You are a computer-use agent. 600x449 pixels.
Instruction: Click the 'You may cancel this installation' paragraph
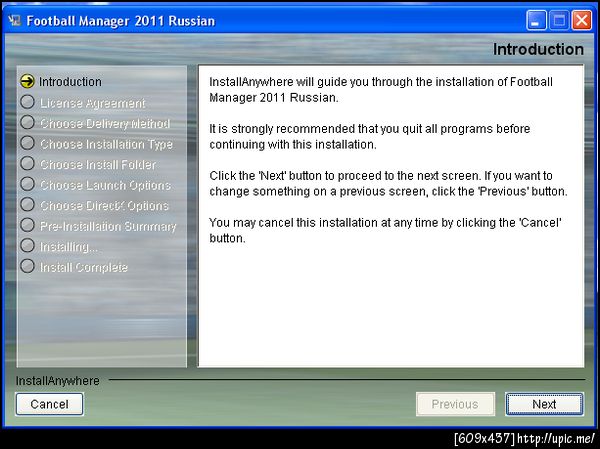pyautogui.click(x=385, y=230)
